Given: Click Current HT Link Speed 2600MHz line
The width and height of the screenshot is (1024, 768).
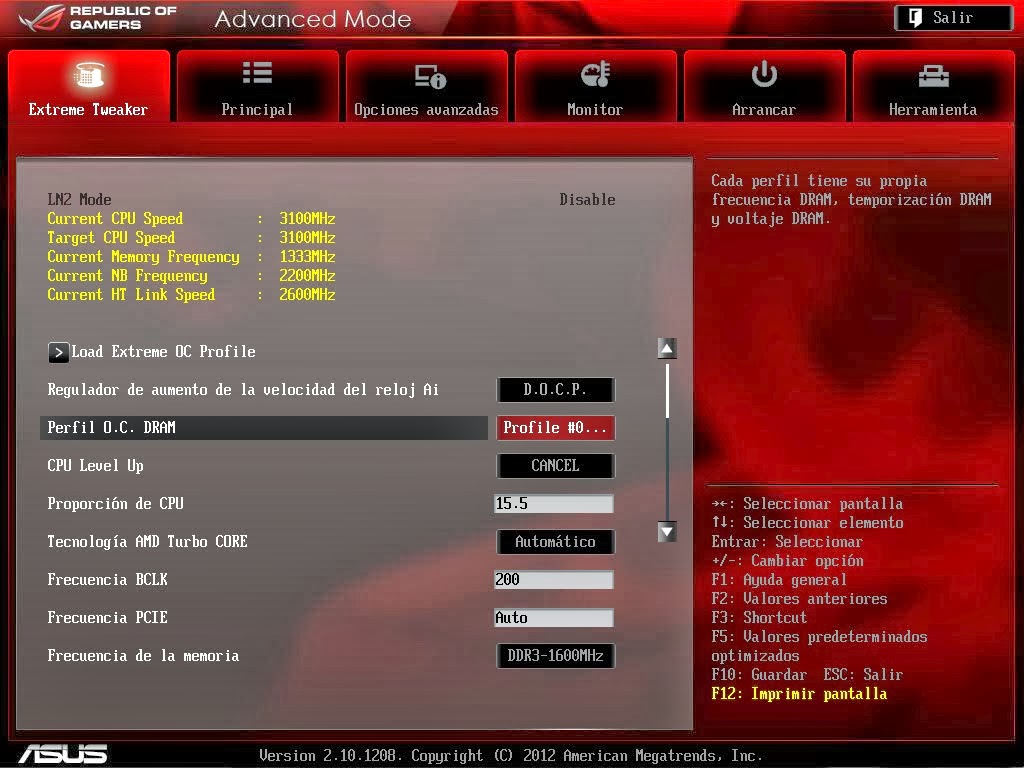Looking at the screenshot, I should (x=191, y=295).
